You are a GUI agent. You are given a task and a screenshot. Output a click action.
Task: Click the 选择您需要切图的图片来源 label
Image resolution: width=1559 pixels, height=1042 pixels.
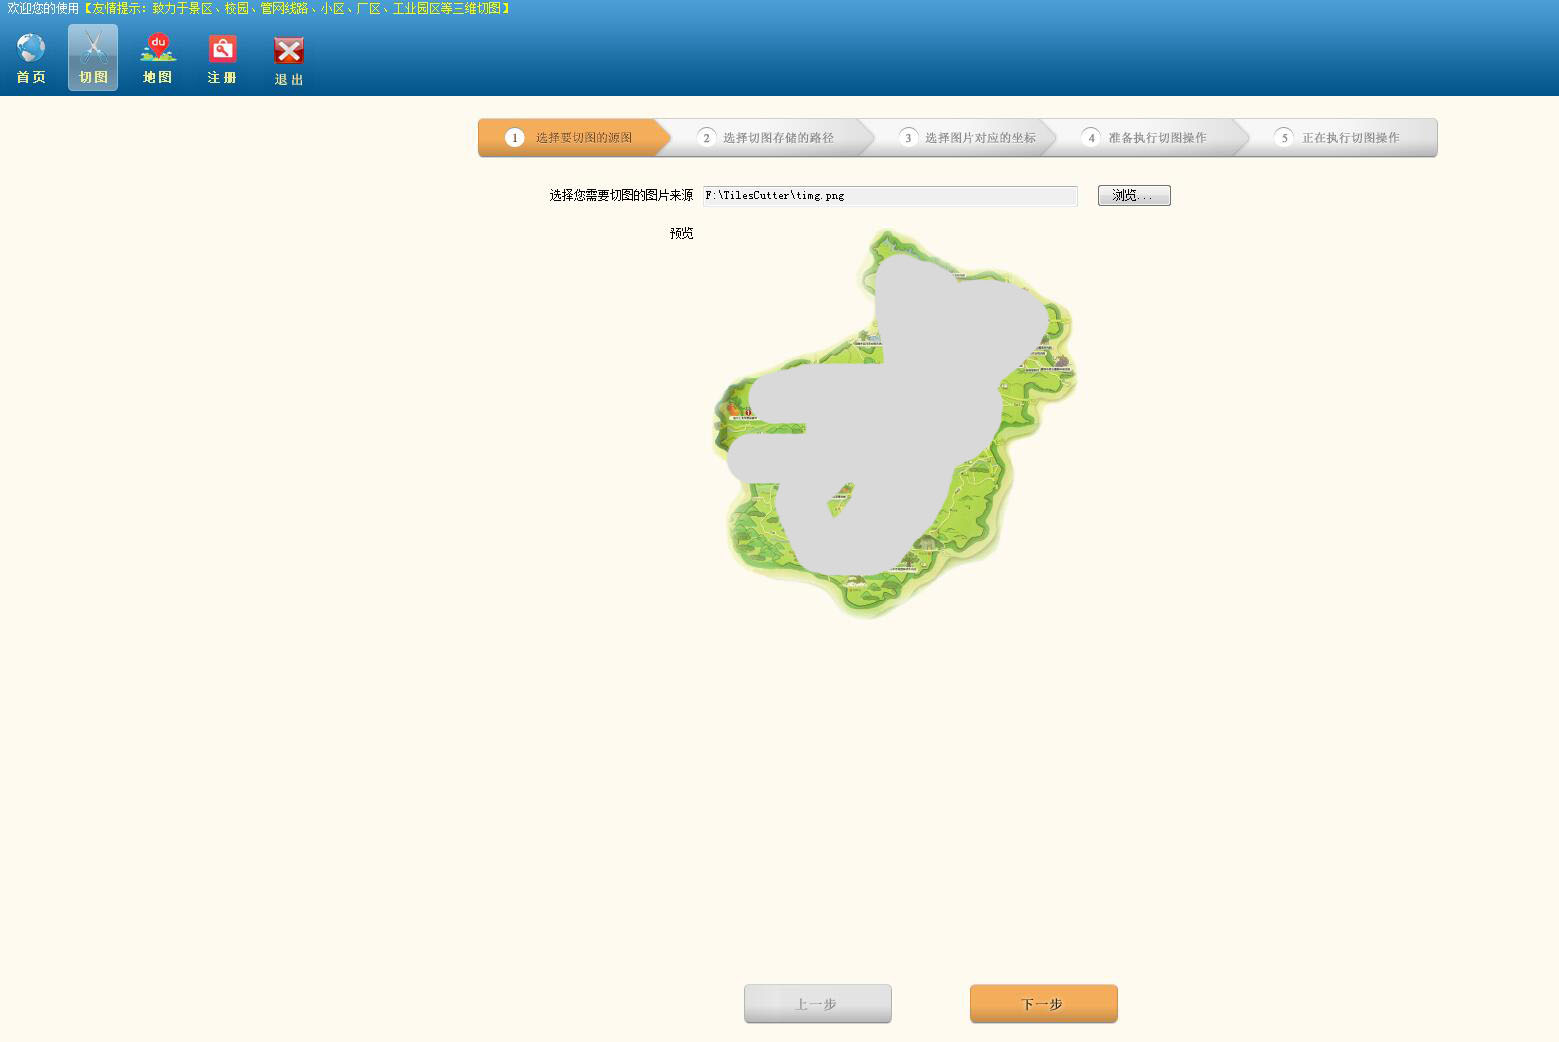tap(621, 196)
